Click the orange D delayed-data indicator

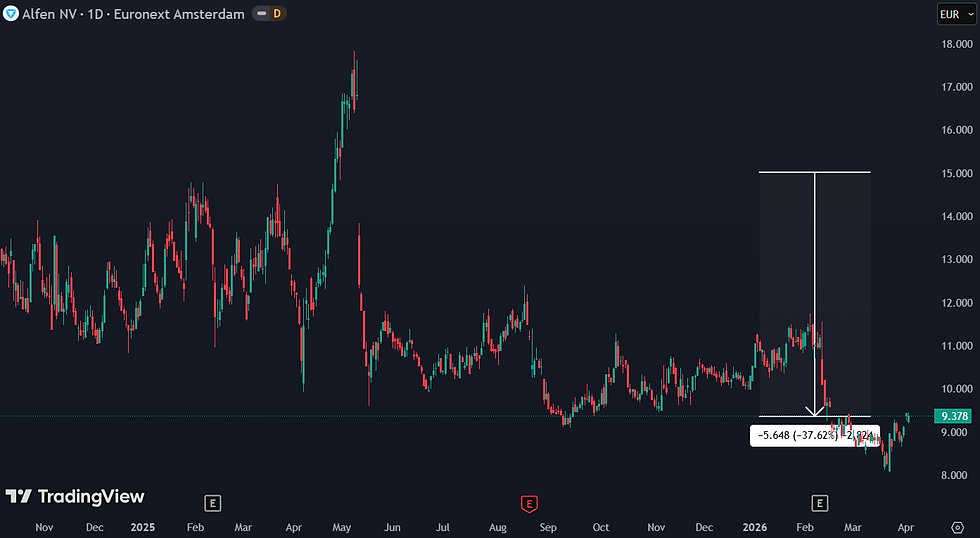[x=277, y=13]
